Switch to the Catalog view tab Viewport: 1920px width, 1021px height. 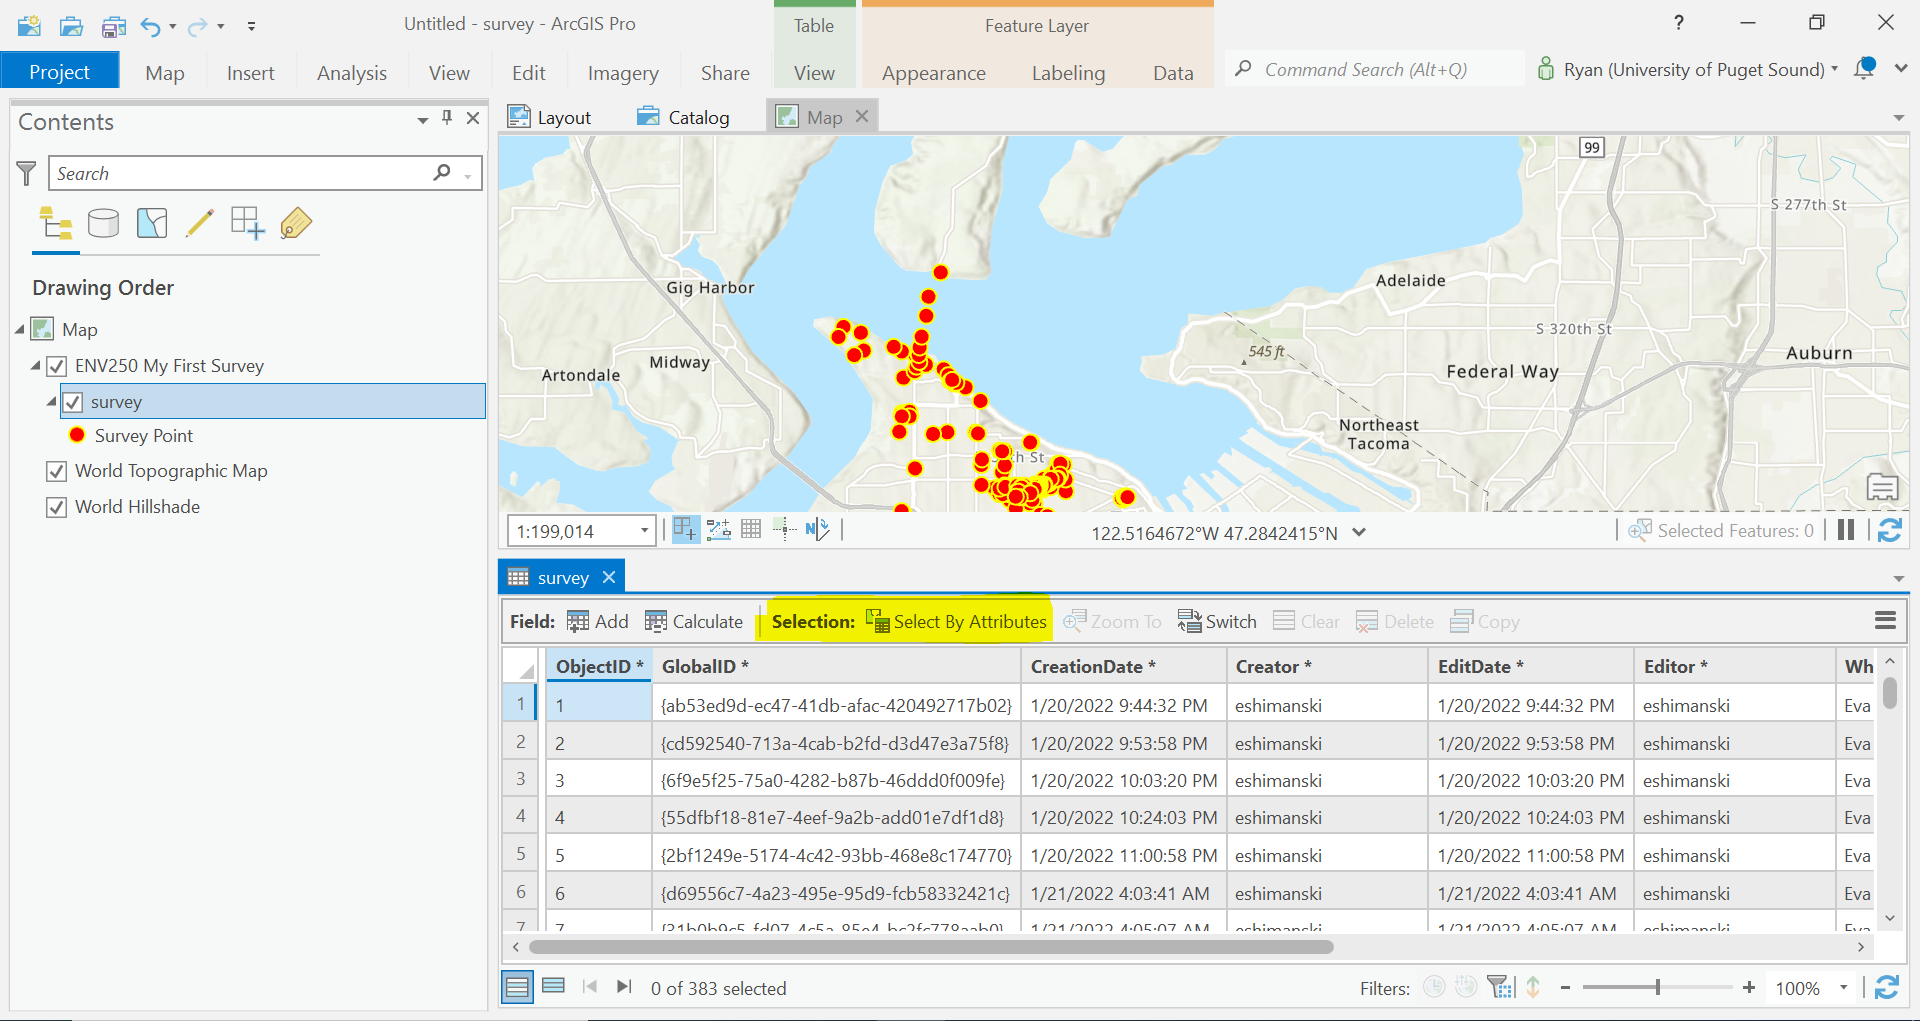pyautogui.click(x=684, y=118)
